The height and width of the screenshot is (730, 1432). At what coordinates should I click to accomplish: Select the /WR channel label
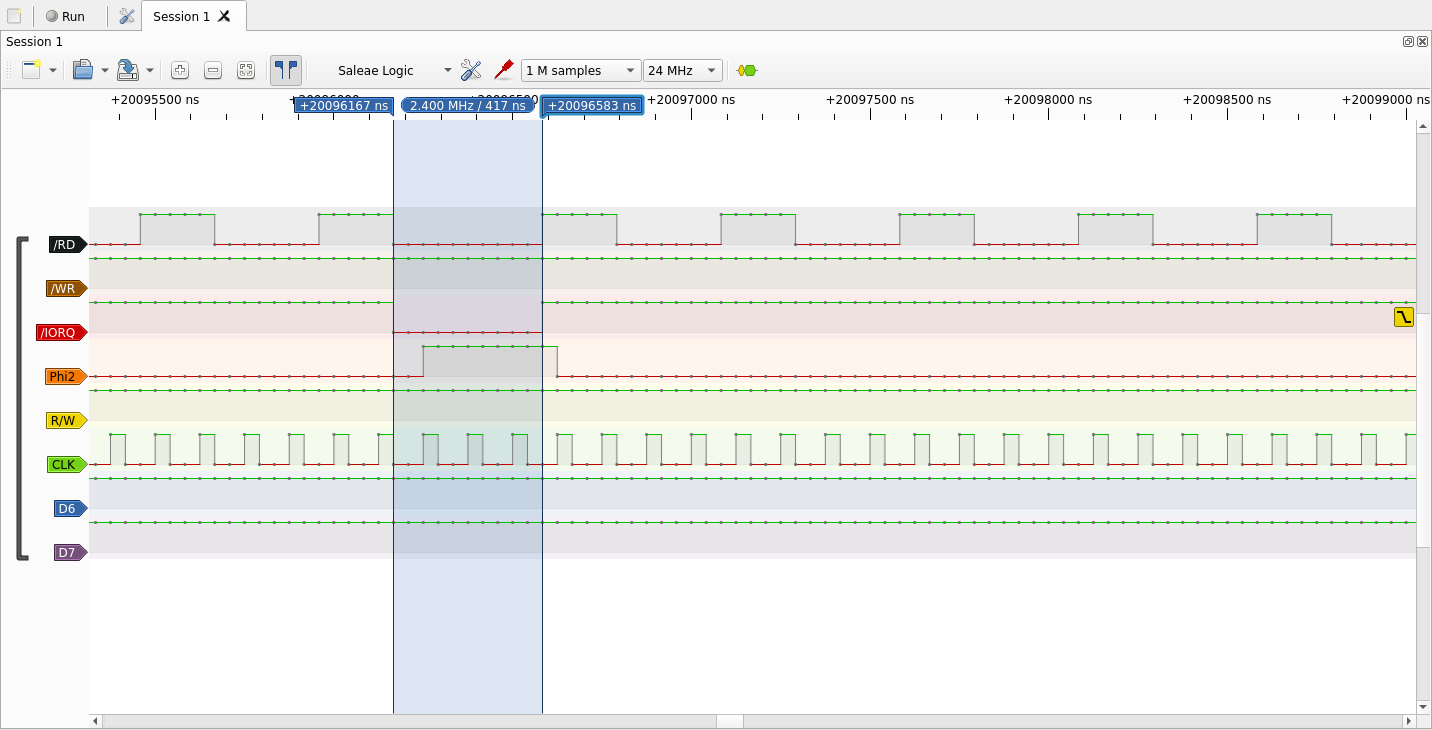tap(67, 288)
